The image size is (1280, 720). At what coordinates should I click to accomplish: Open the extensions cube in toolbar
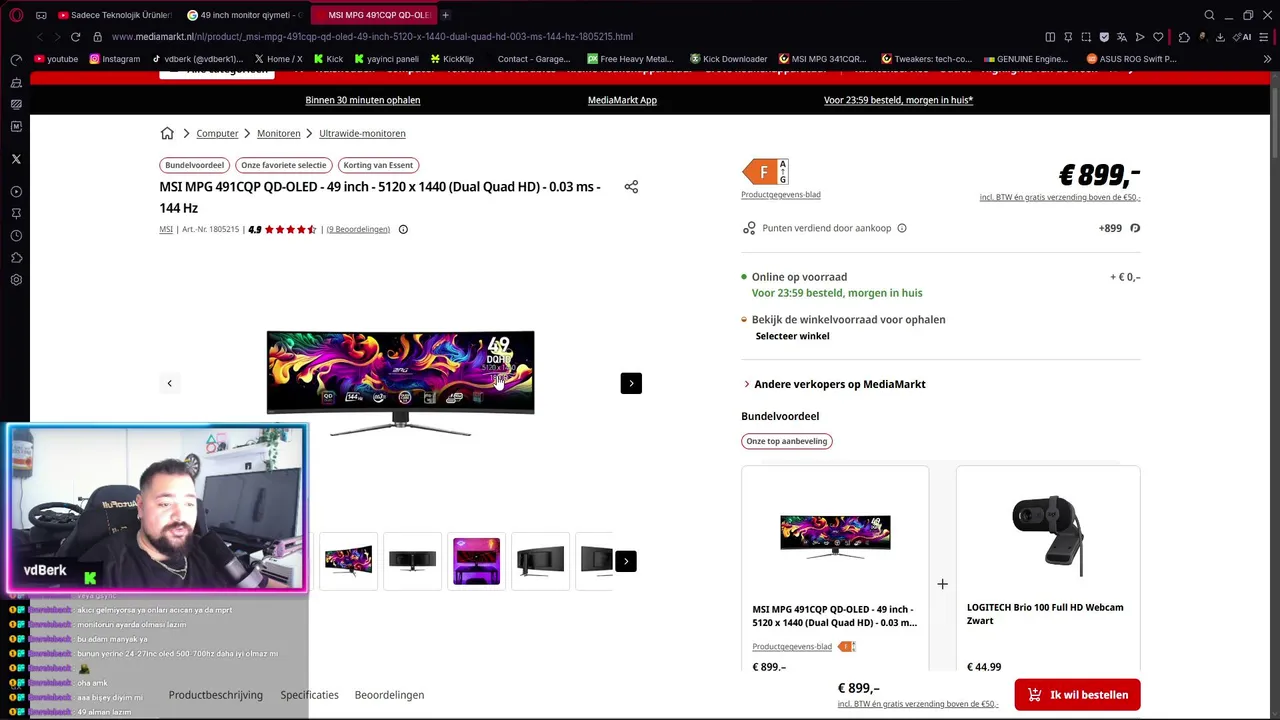[1184, 37]
